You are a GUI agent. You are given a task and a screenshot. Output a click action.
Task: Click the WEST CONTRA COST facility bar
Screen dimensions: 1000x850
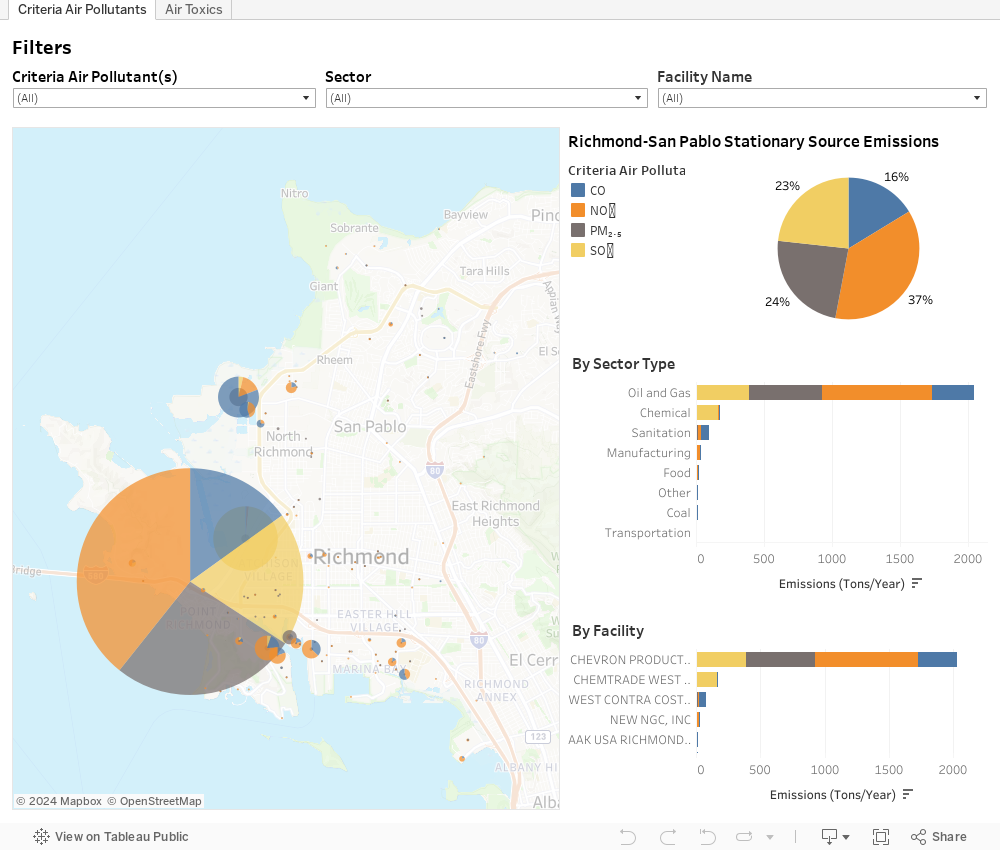702,700
